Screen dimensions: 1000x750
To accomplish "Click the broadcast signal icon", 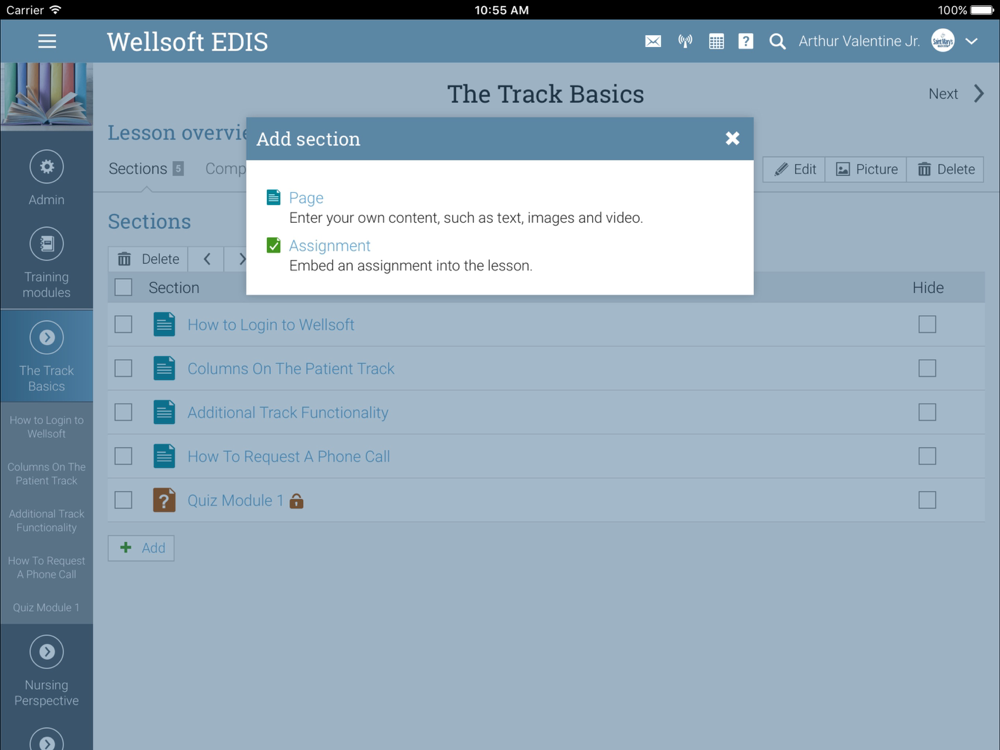I will click(x=685, y=41).
